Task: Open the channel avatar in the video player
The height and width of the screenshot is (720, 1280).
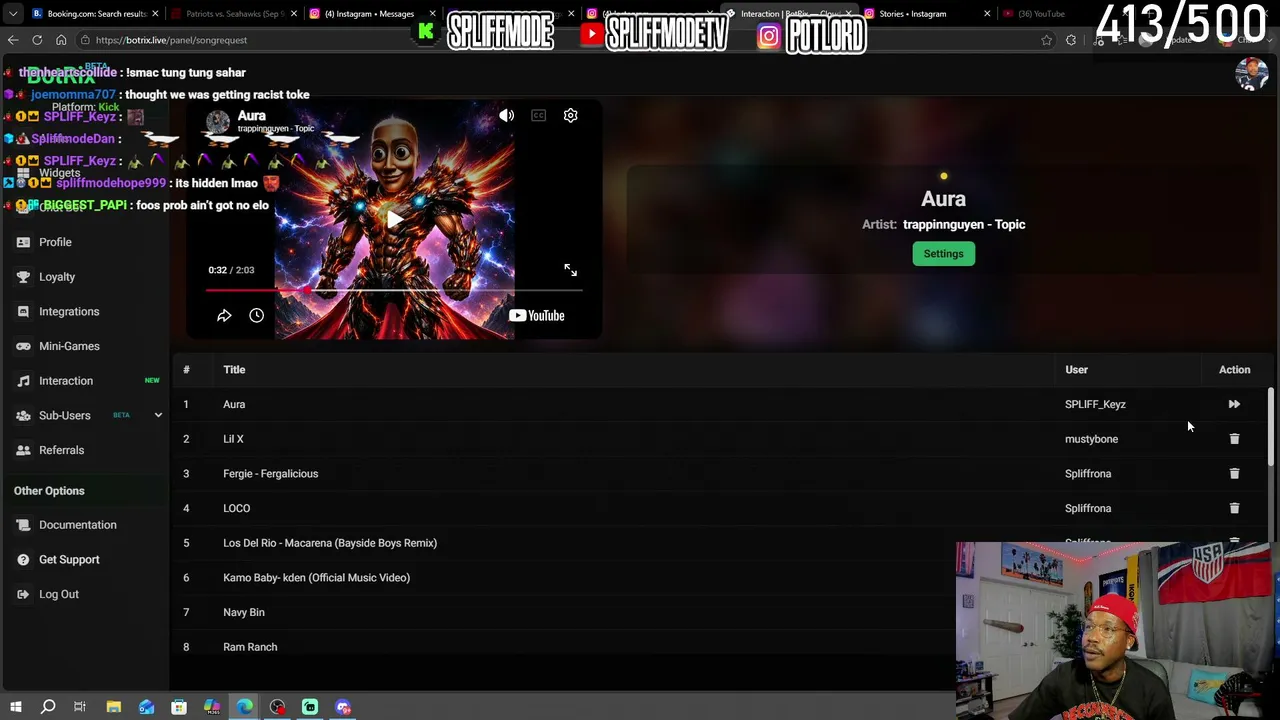Action: point(218,122)
